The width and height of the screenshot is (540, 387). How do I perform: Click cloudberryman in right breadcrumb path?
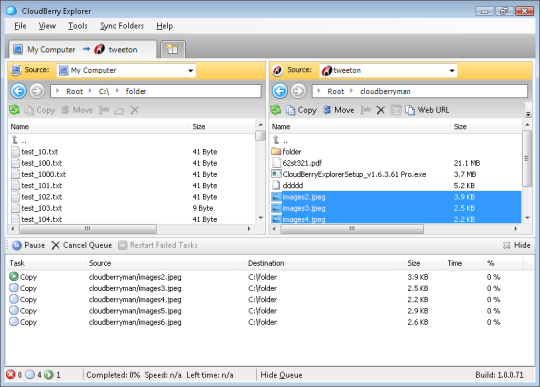pos(385,91)
